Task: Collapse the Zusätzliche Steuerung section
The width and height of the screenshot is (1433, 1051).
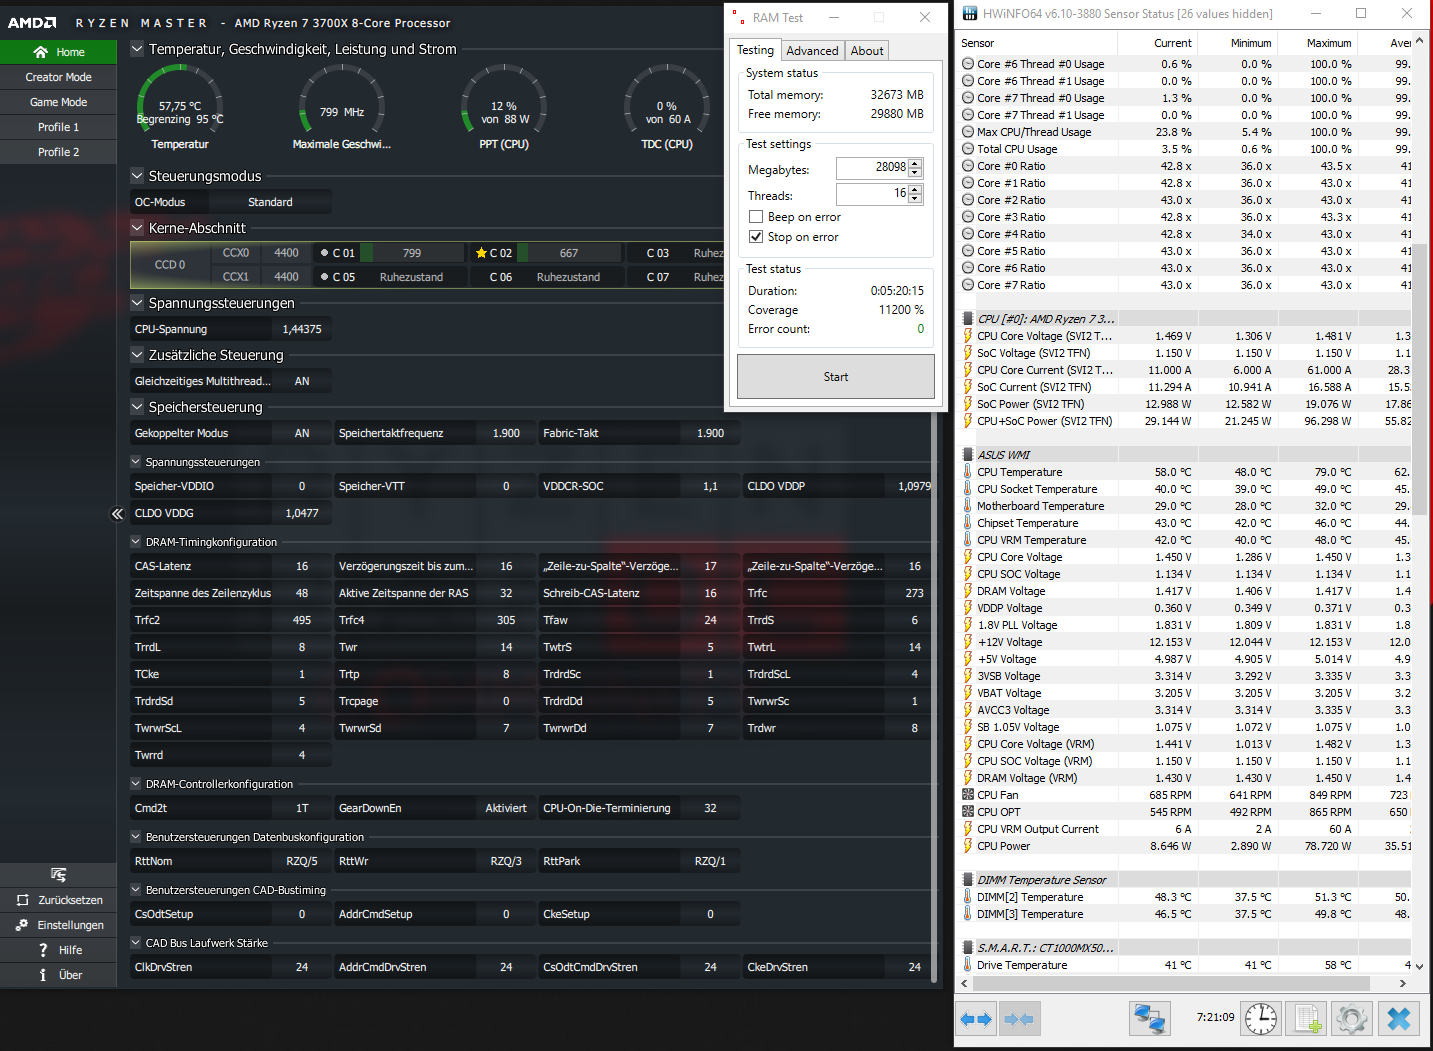Action: point(137,355)
